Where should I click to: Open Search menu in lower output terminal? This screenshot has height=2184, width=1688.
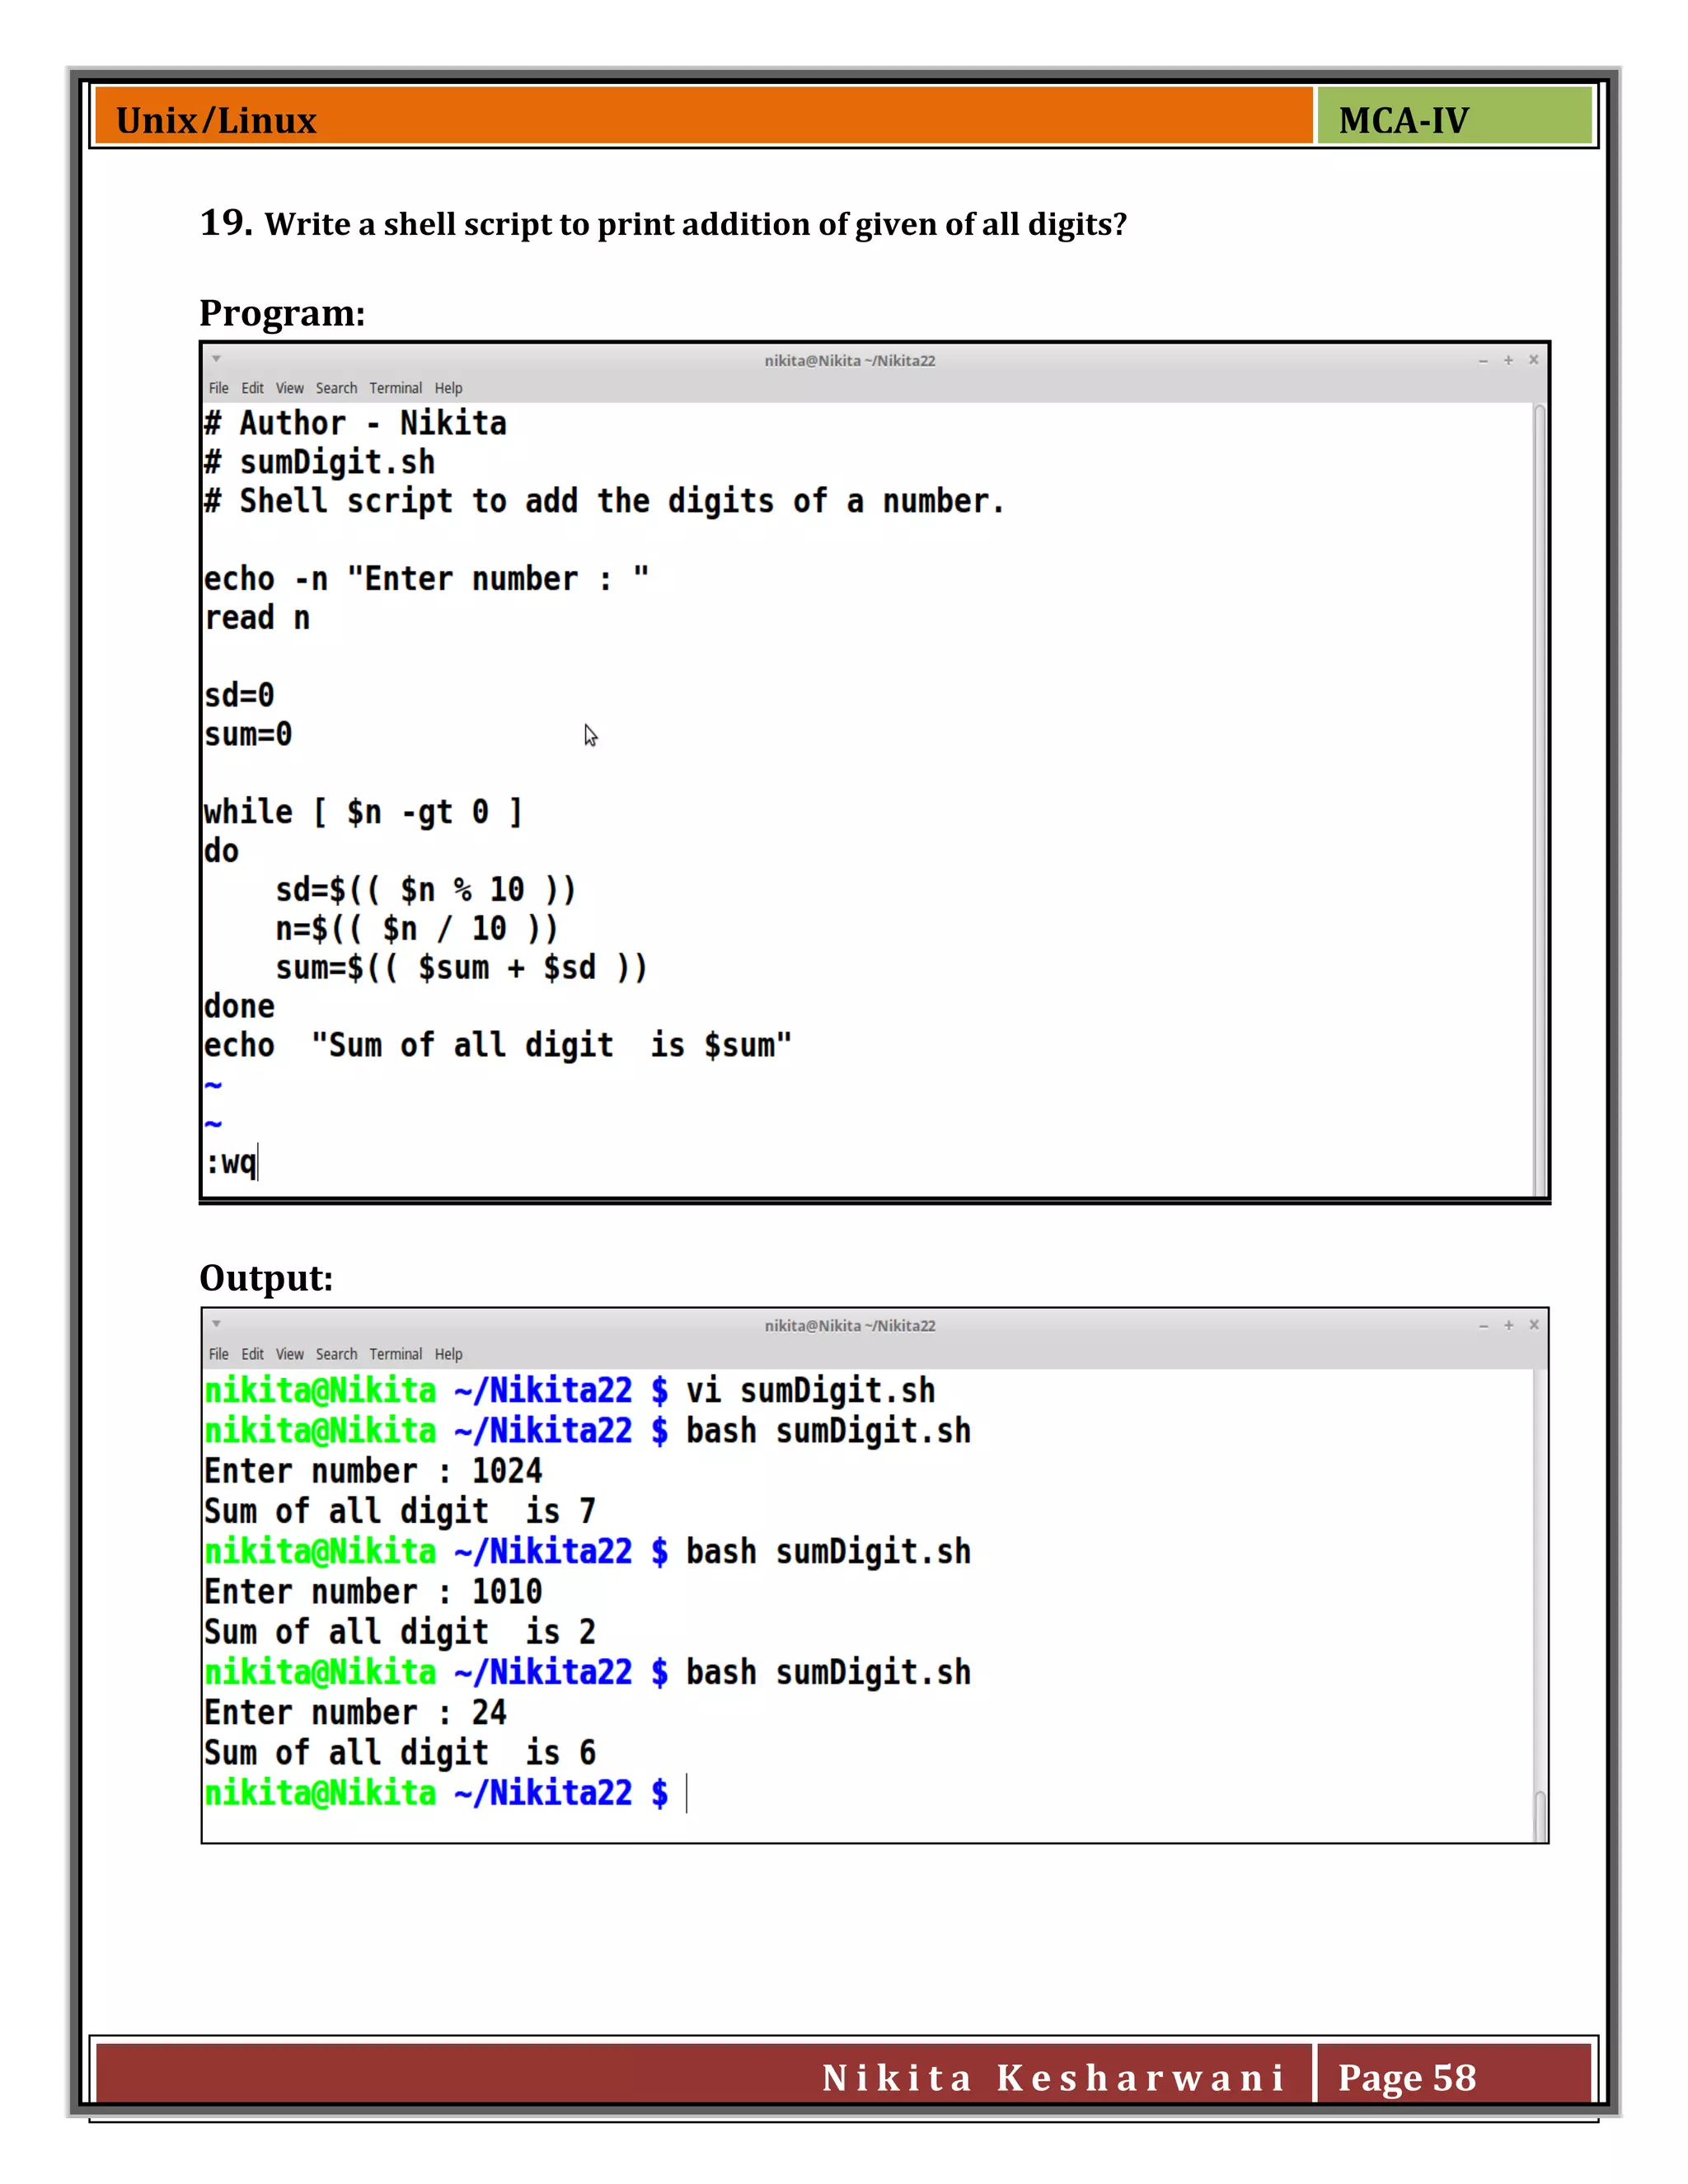point(336,1354)
